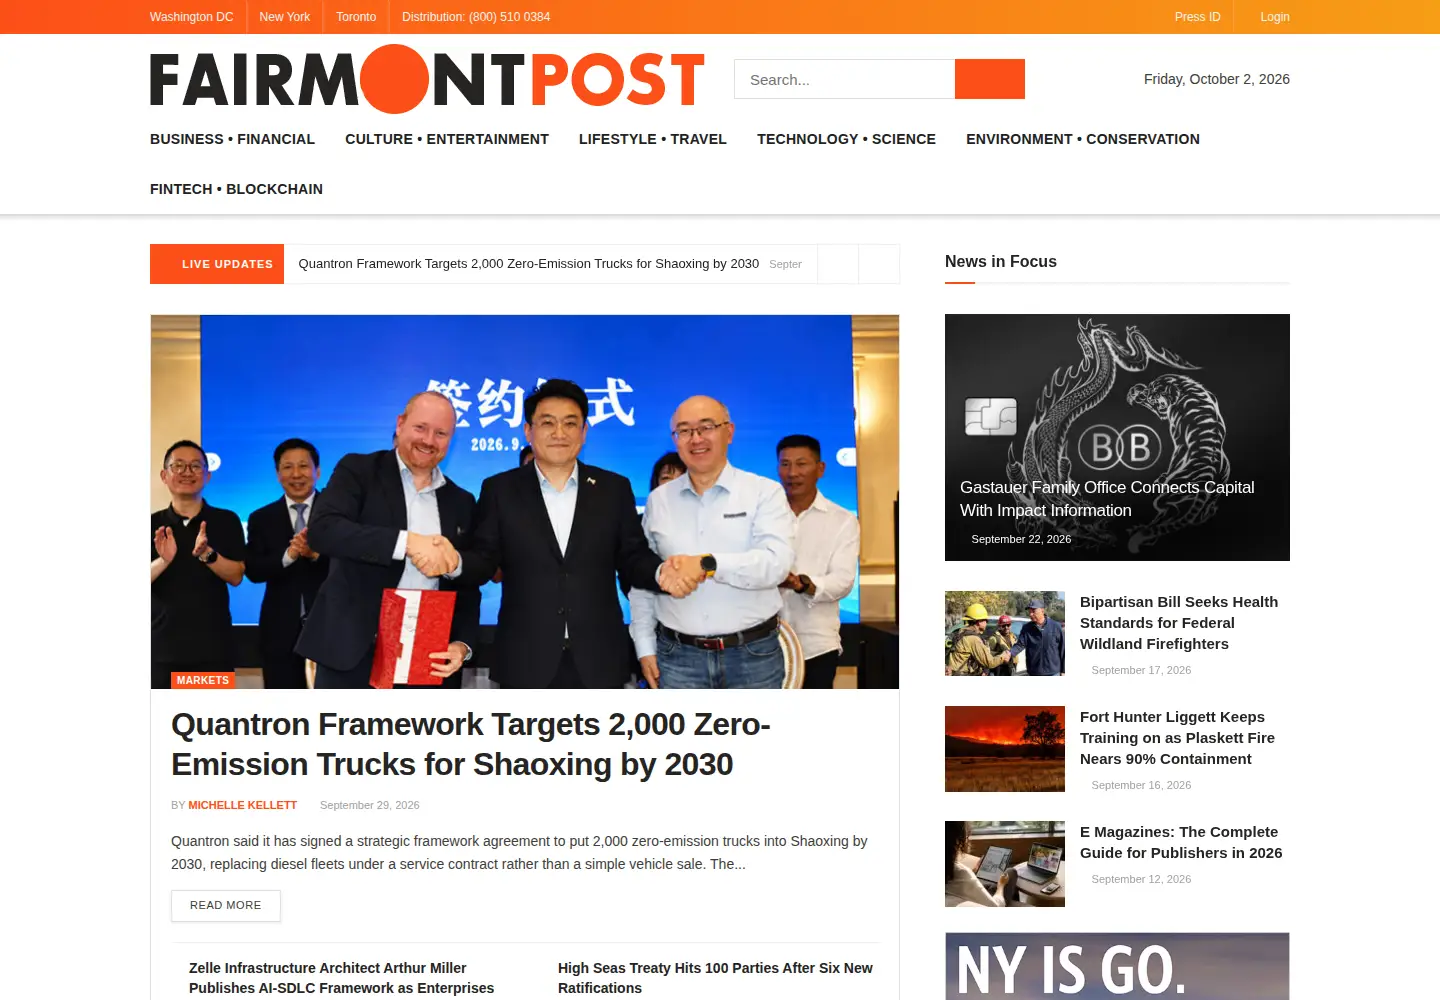
Task: Click the September 17, 2026 date
Action: (x=1141, y=670)
